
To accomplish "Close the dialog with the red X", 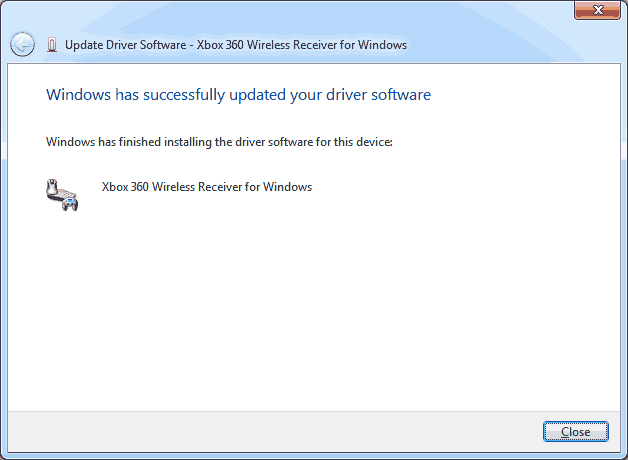I will (597, 10).
